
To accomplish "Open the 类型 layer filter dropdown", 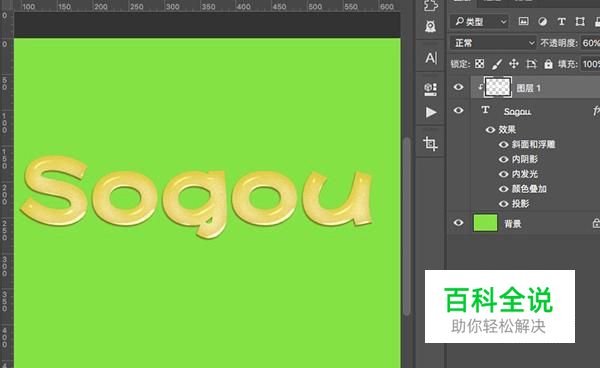I will click(479, 22).
